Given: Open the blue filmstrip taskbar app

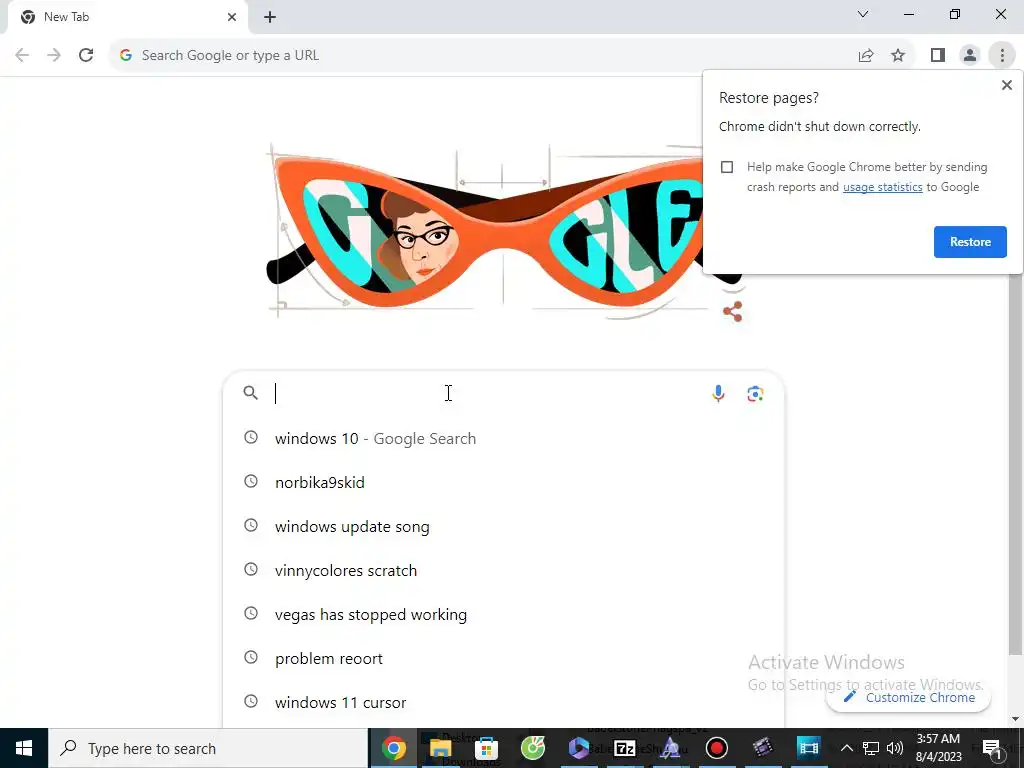Looking at the screenshot, I should pos(808,748).
